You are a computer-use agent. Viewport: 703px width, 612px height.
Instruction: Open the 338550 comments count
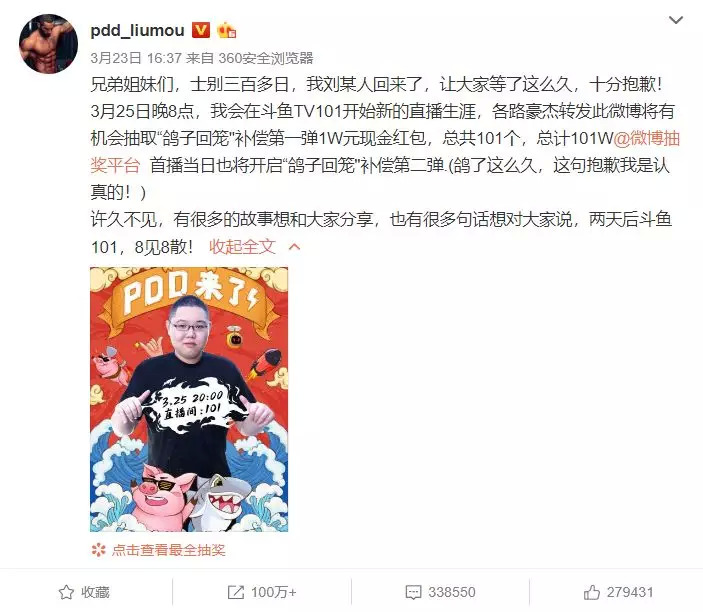pos(451,592)
